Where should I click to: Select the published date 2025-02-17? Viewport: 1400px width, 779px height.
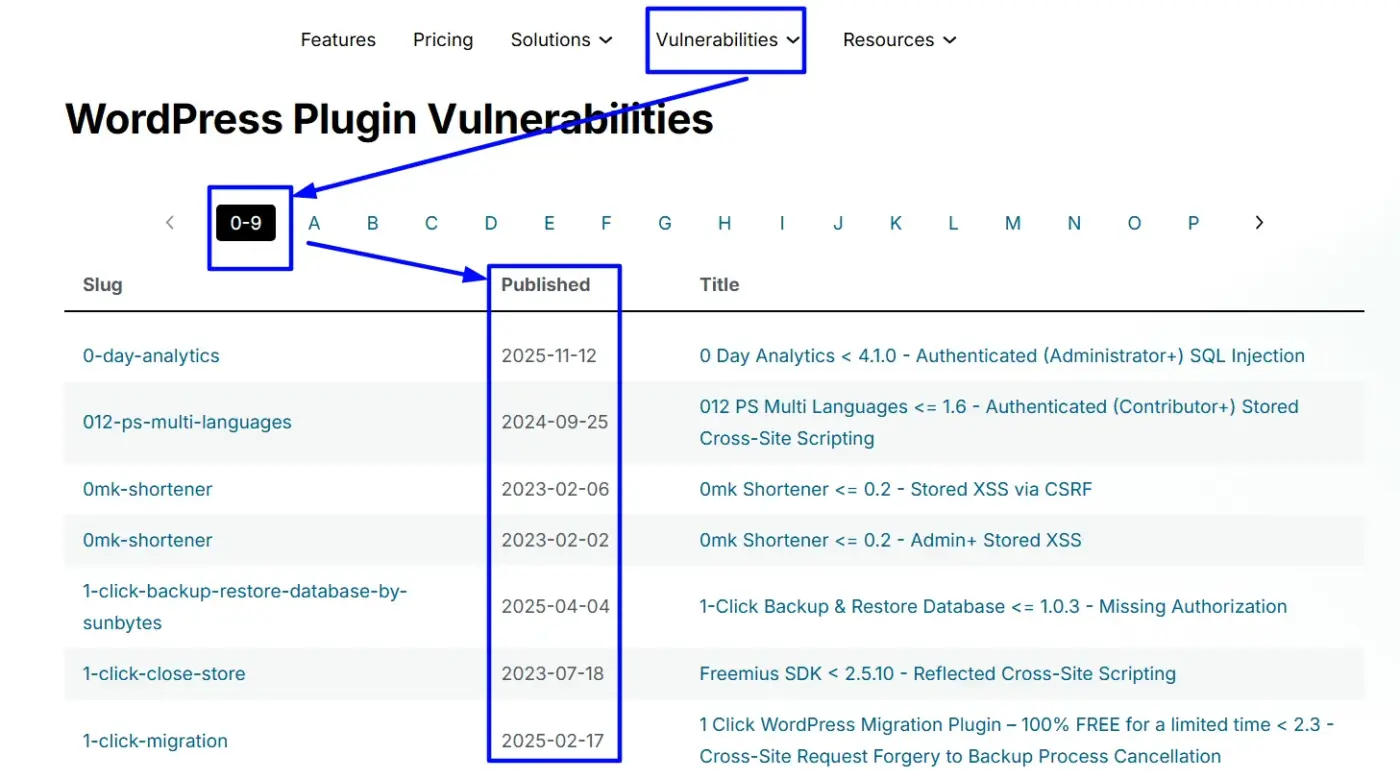(552, 741)
